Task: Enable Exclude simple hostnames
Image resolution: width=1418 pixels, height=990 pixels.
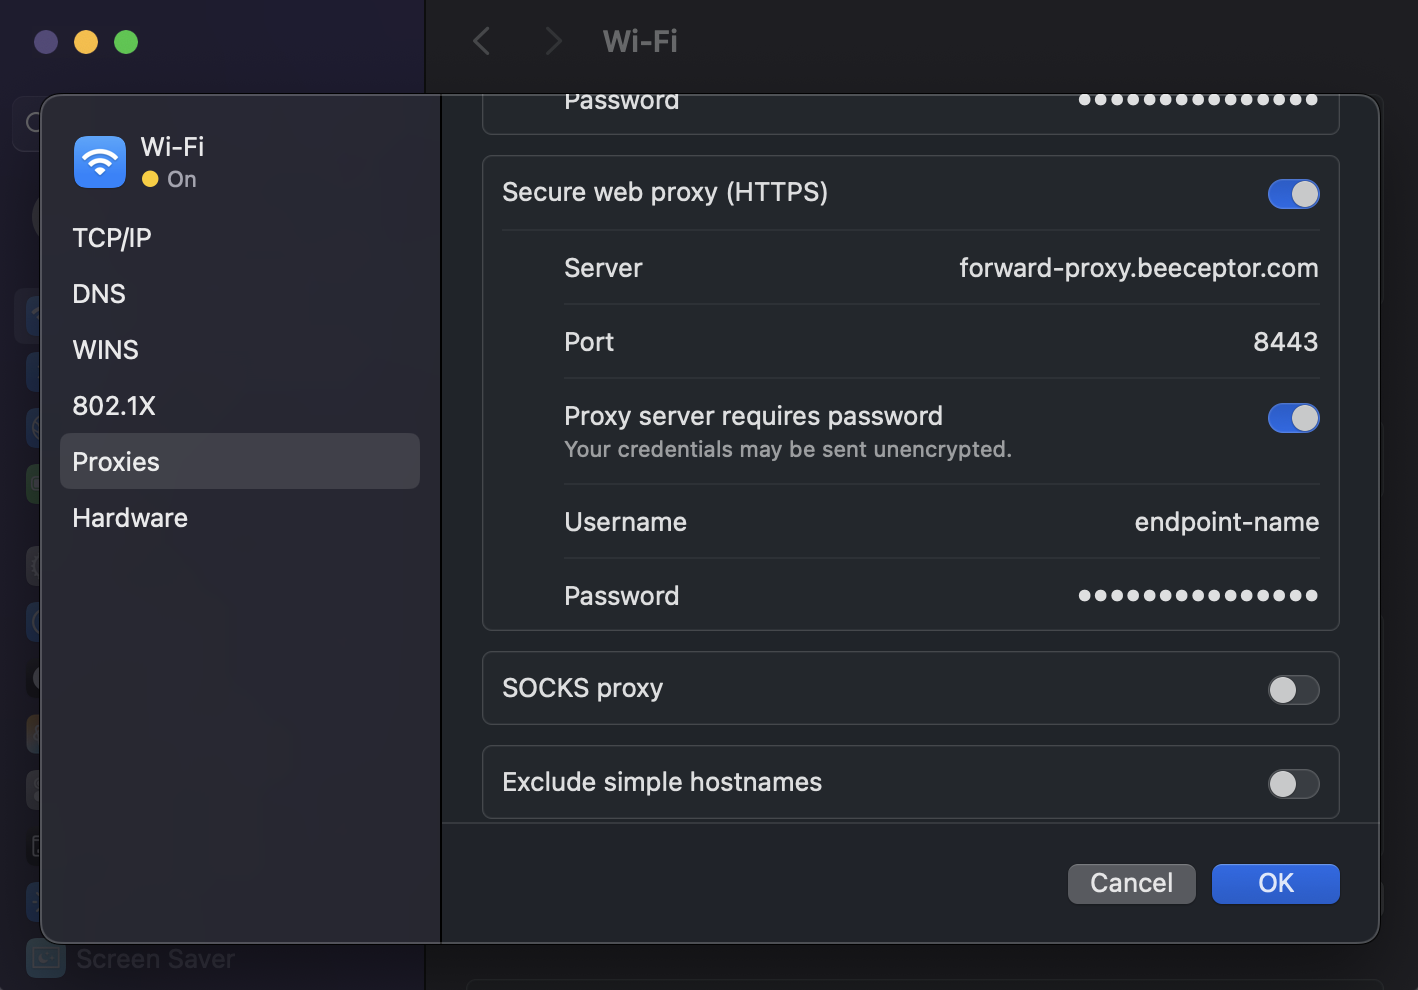Action: point(1293,783)
